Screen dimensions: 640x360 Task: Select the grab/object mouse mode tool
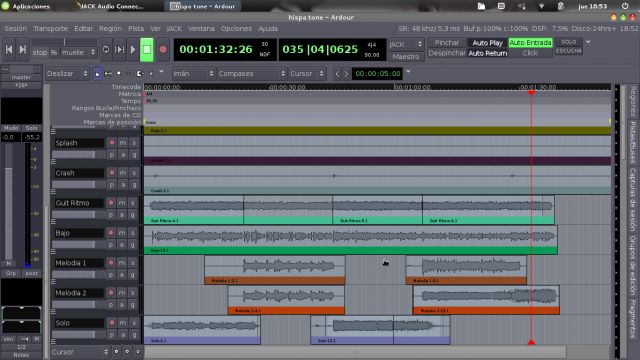pos(97,74)
